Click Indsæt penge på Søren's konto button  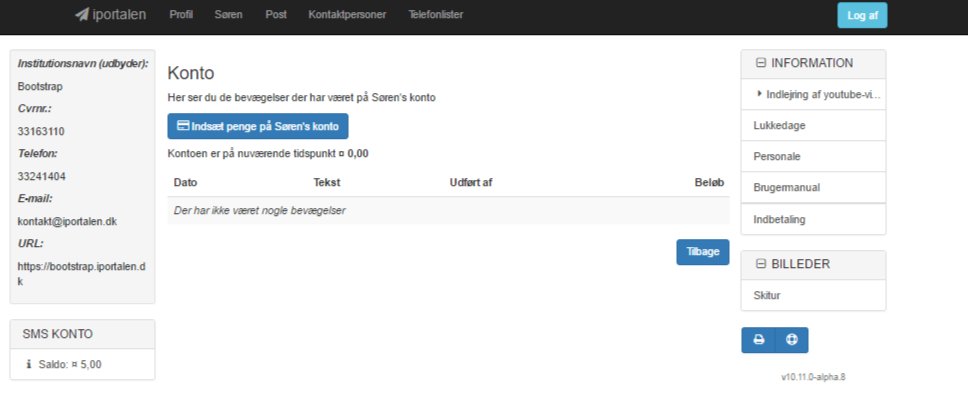click(x=258, y=126)
